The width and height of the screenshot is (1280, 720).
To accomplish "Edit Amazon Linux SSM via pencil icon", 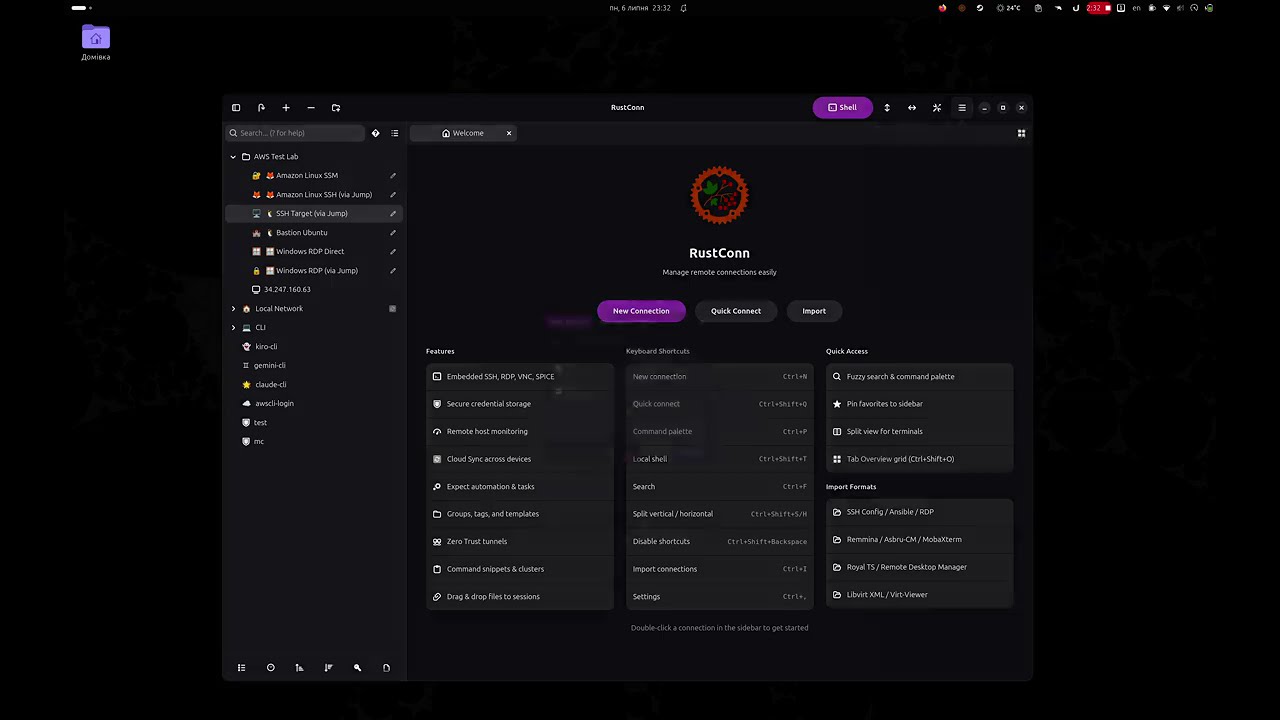I will point(393,176).
